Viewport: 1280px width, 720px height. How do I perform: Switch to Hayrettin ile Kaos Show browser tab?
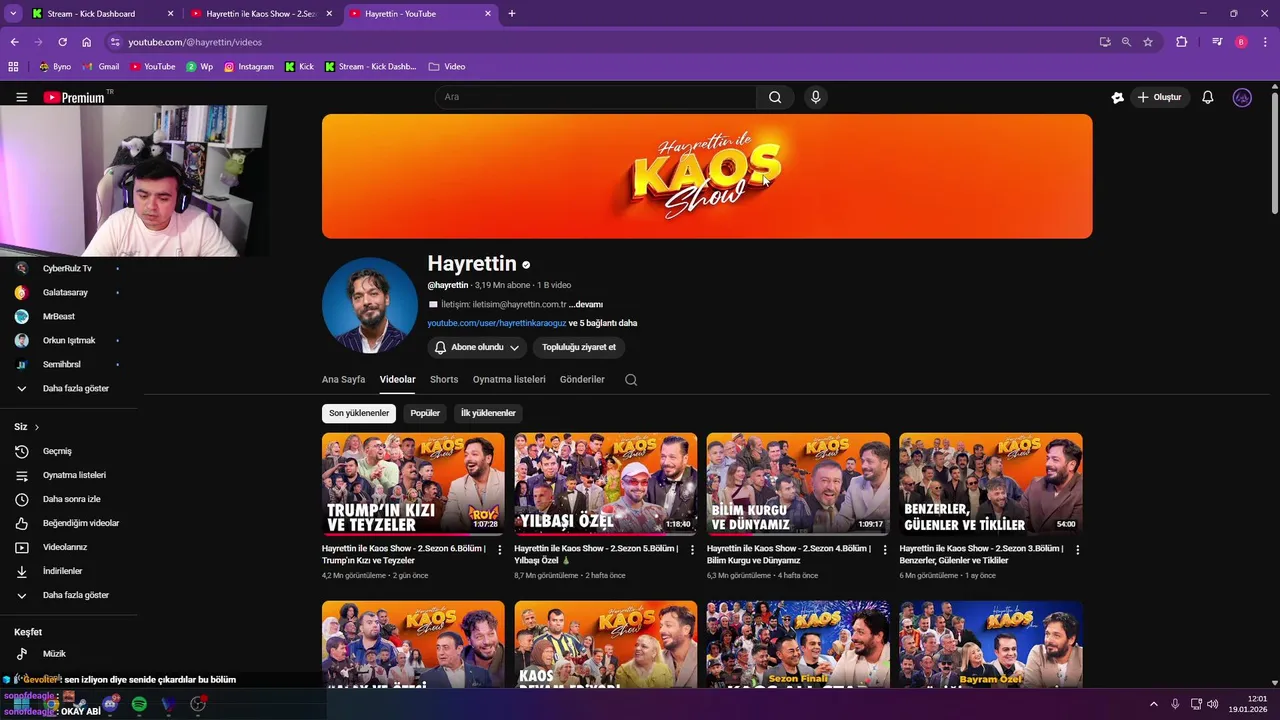tap(261, 14)
